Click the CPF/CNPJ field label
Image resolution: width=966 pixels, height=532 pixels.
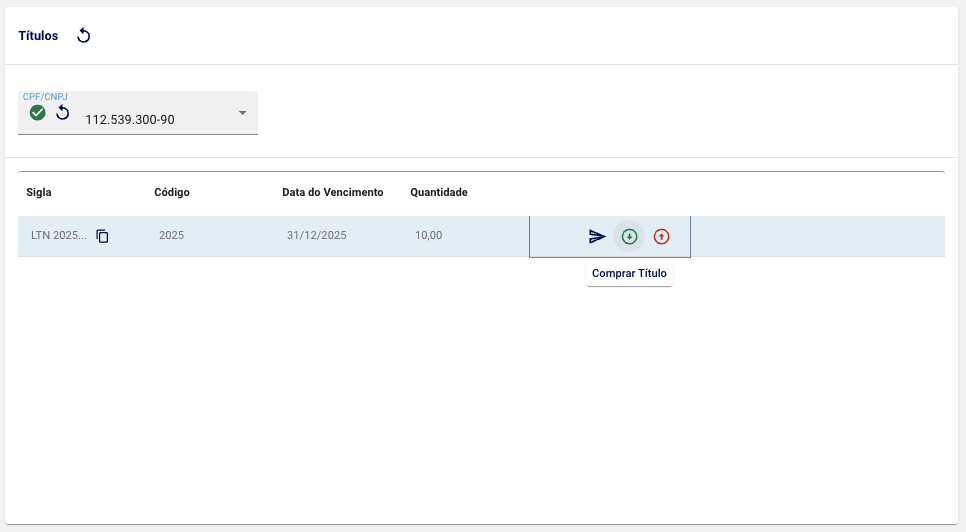click(x=45, y=97)
